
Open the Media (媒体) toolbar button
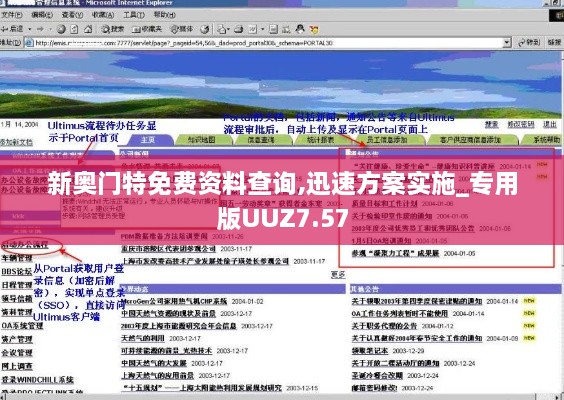coord(181,29)
